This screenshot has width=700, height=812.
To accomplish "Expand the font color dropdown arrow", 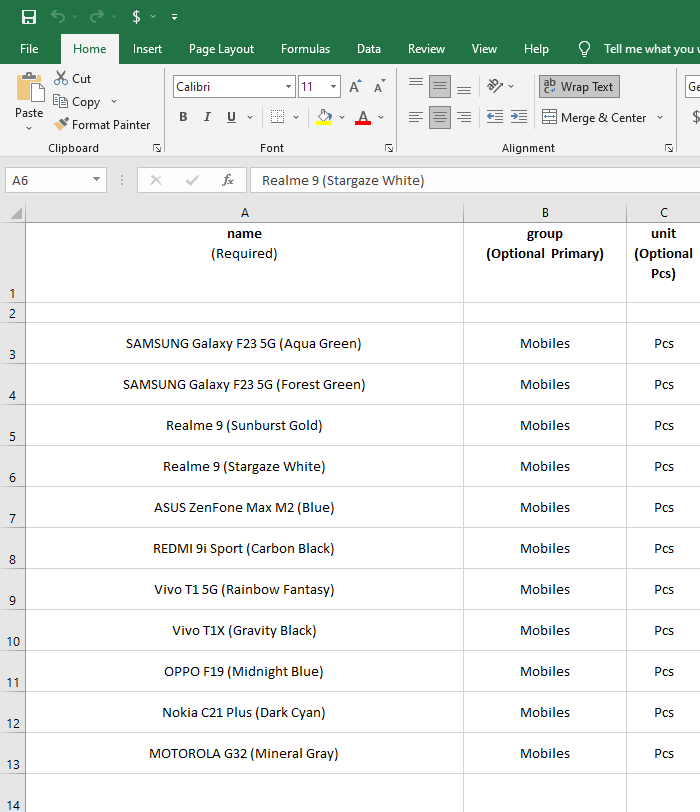I will coord(381,117).
